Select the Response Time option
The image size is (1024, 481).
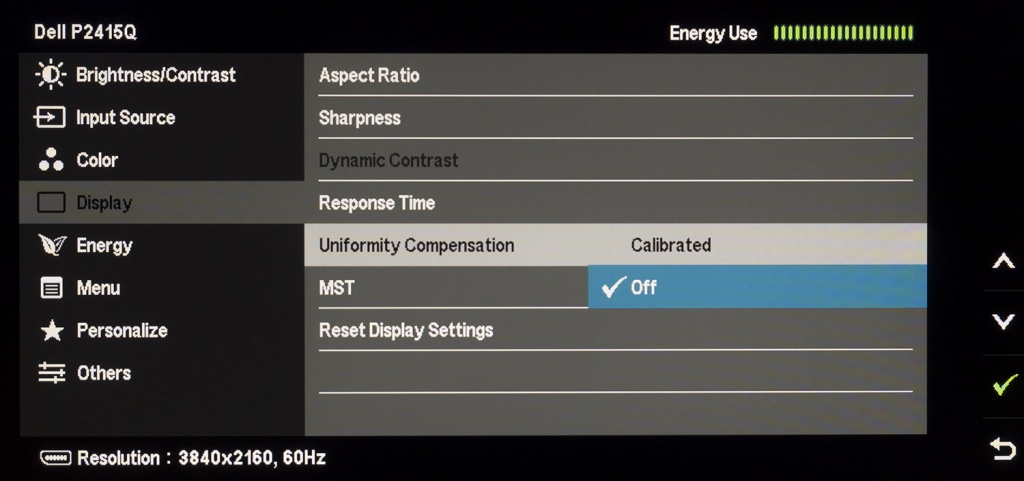[376, 203]
